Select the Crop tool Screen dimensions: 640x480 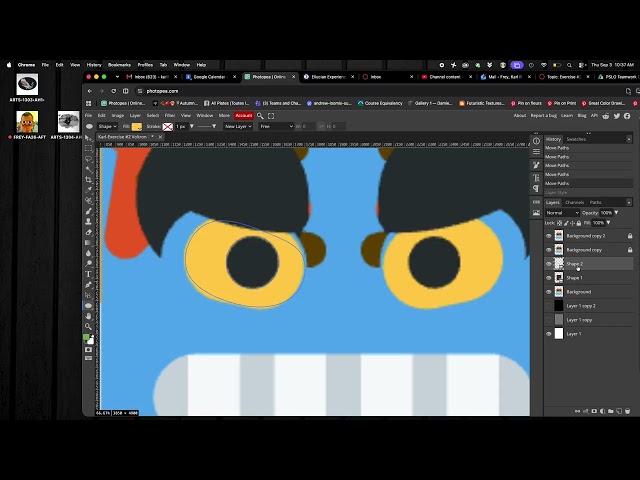[88, 180]
